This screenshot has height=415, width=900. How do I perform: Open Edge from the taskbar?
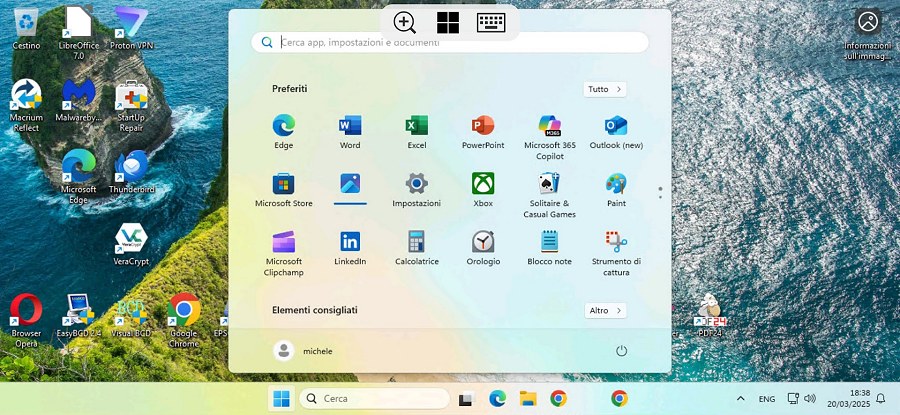click(497, 398)
